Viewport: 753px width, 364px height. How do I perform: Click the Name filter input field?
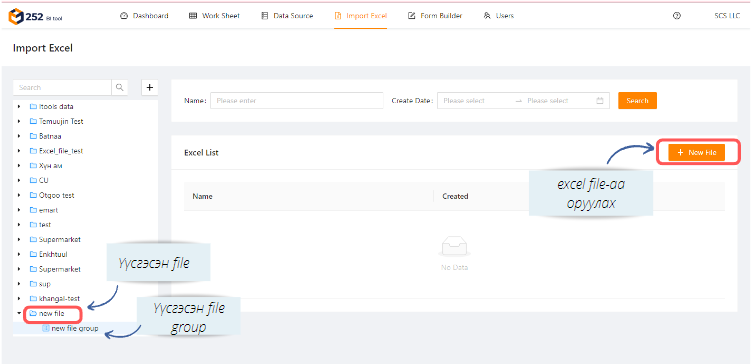point(297,101)
